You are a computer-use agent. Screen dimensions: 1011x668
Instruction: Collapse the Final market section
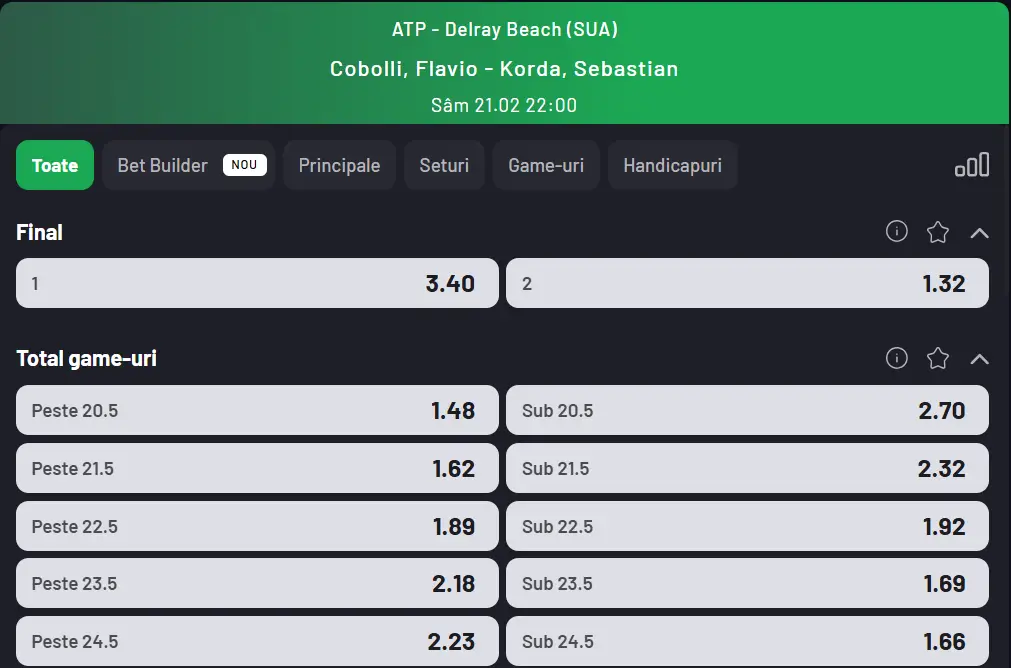point(980,231)
